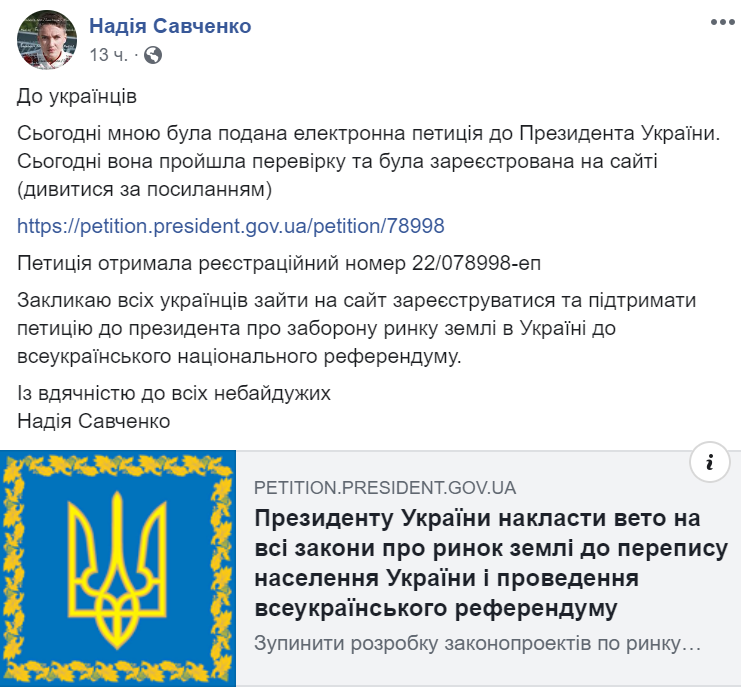741x687 pixels.
Task: Click the globe public privacy icon
Action: [x=153, y=55]
